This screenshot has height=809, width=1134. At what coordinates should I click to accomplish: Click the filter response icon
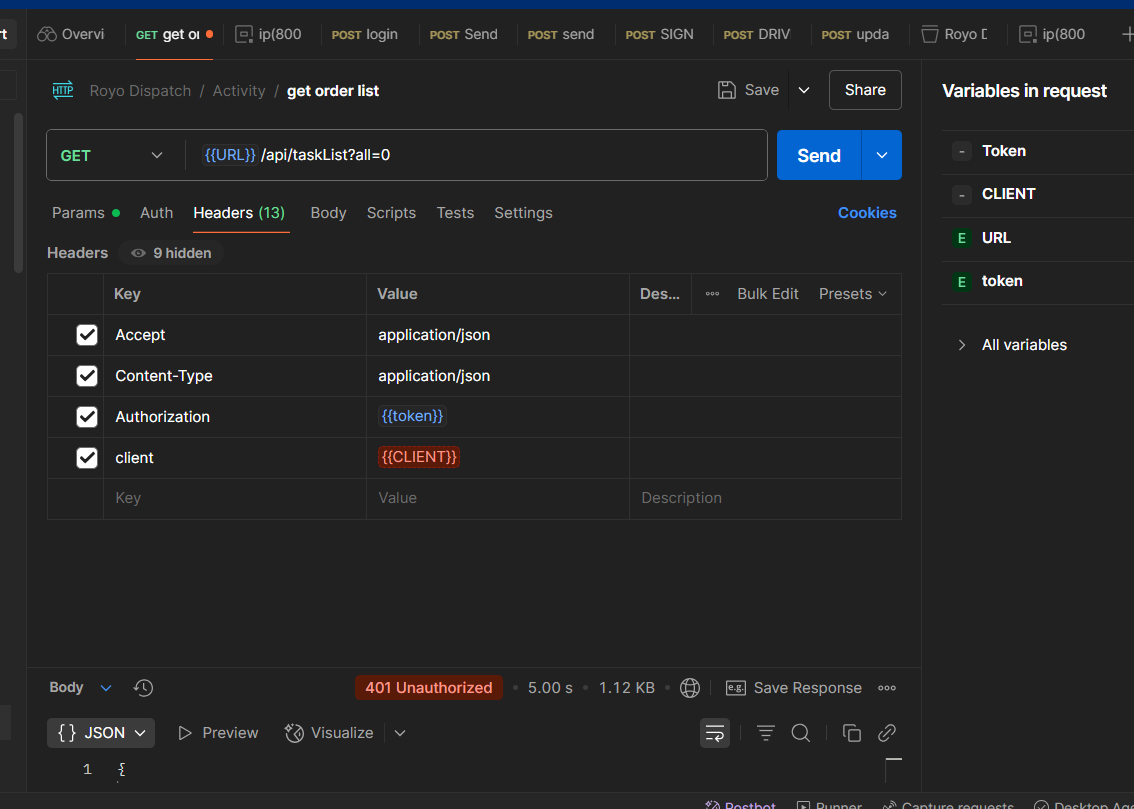pos(766,733)
